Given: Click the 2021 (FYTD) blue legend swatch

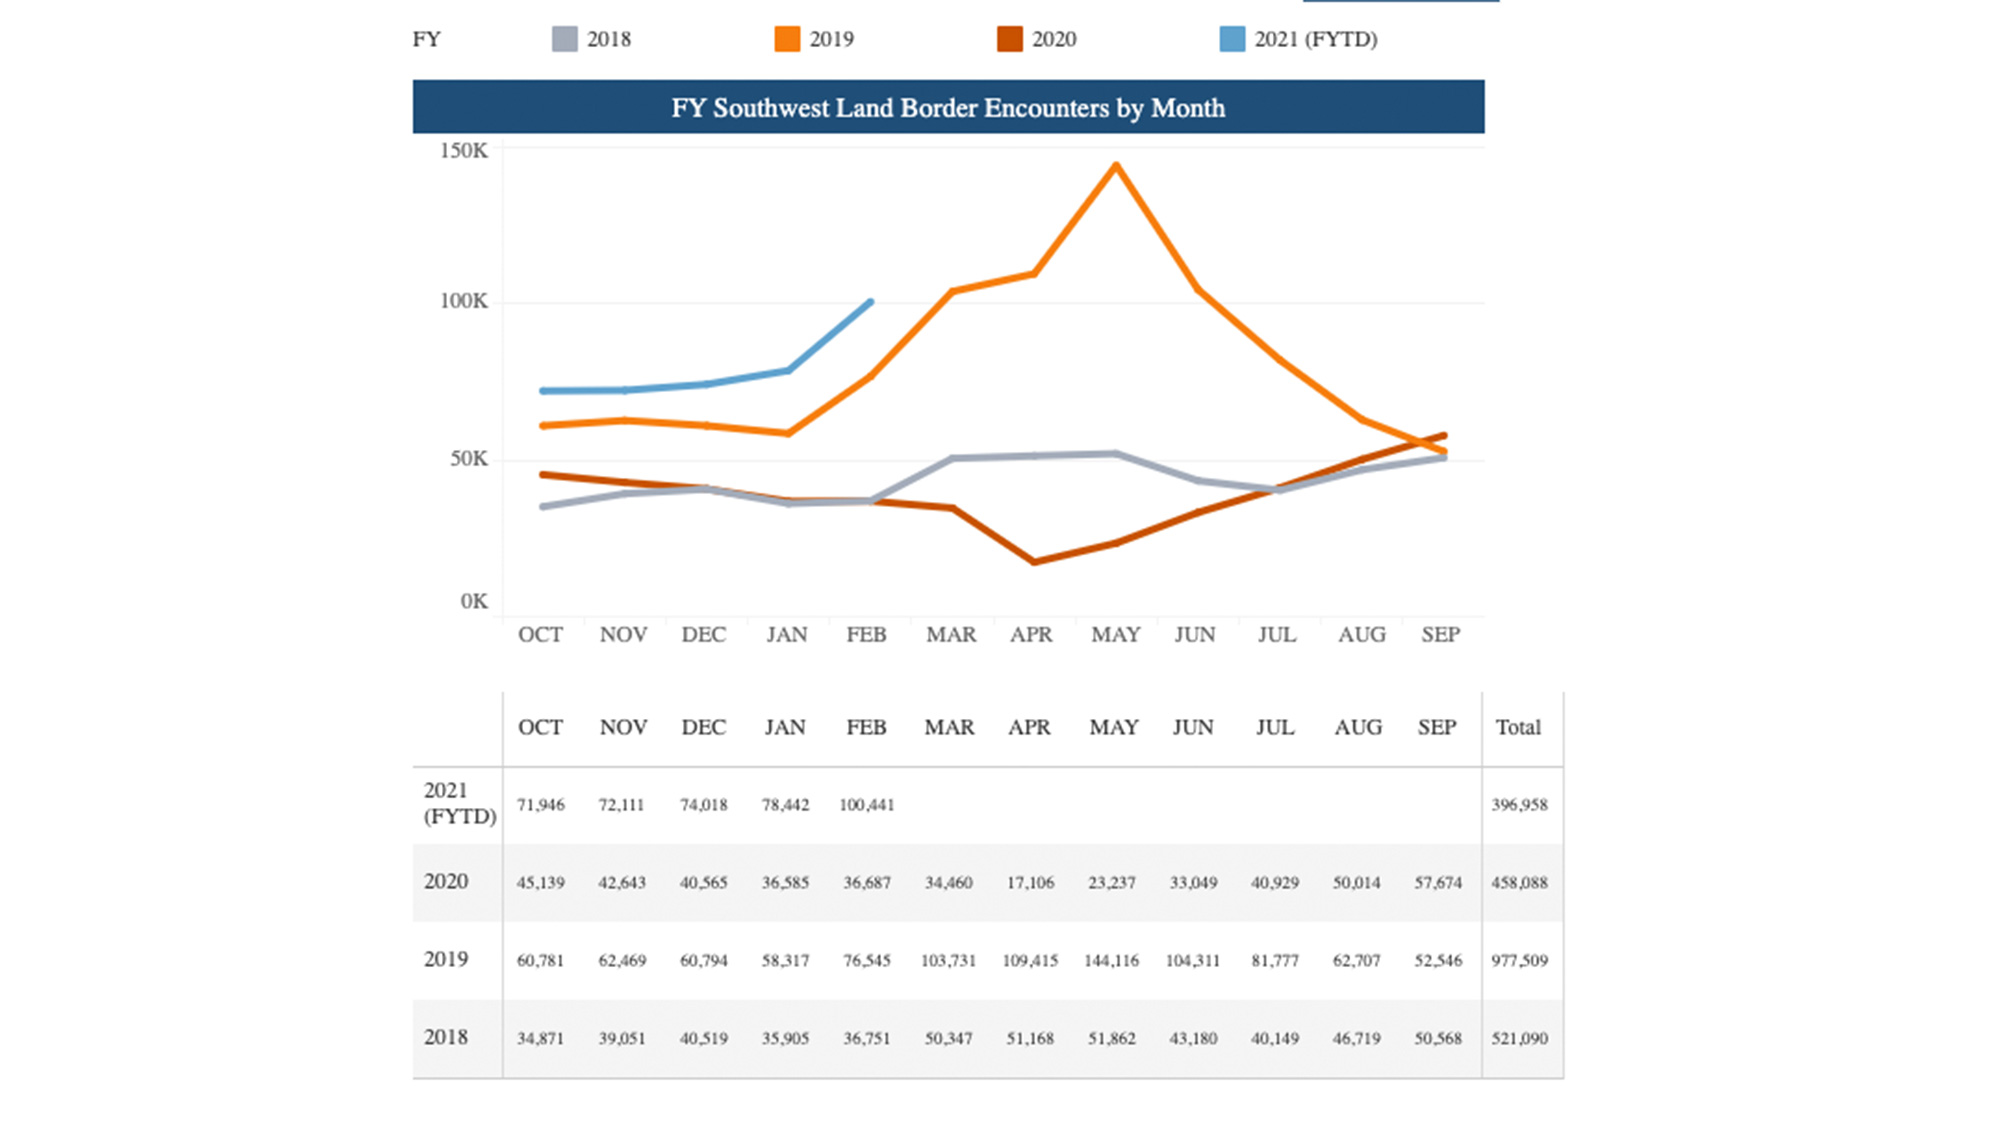Looking at the screenshot, I should 1232,39.
